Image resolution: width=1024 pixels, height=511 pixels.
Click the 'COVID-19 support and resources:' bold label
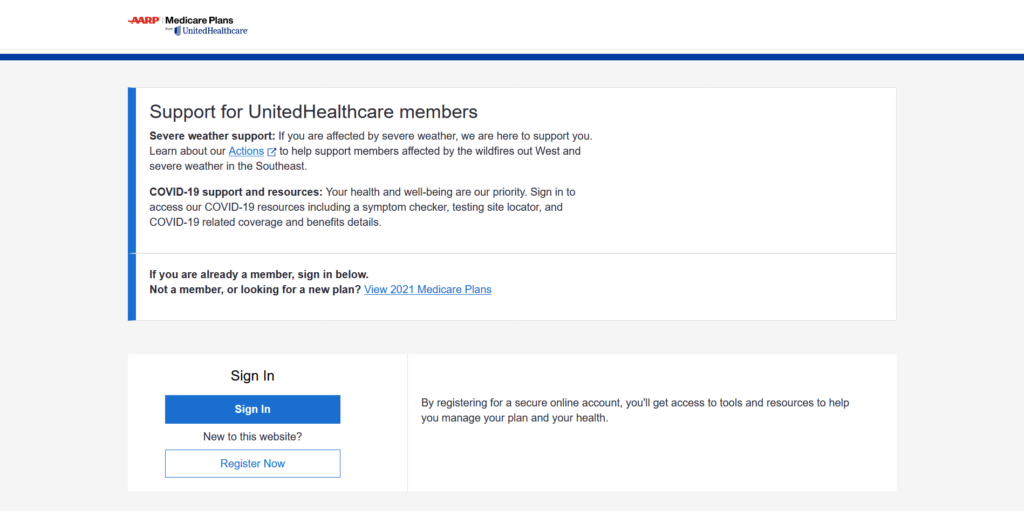pyautogui.click(x=236, y=192)
